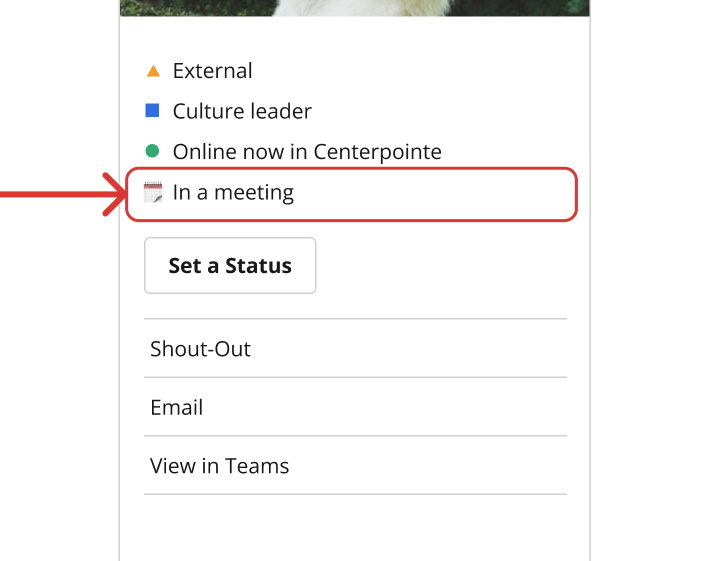This screenshot has height=561, width=720.
Task: Click the orange triangle External icon
Action: [153, 71]
